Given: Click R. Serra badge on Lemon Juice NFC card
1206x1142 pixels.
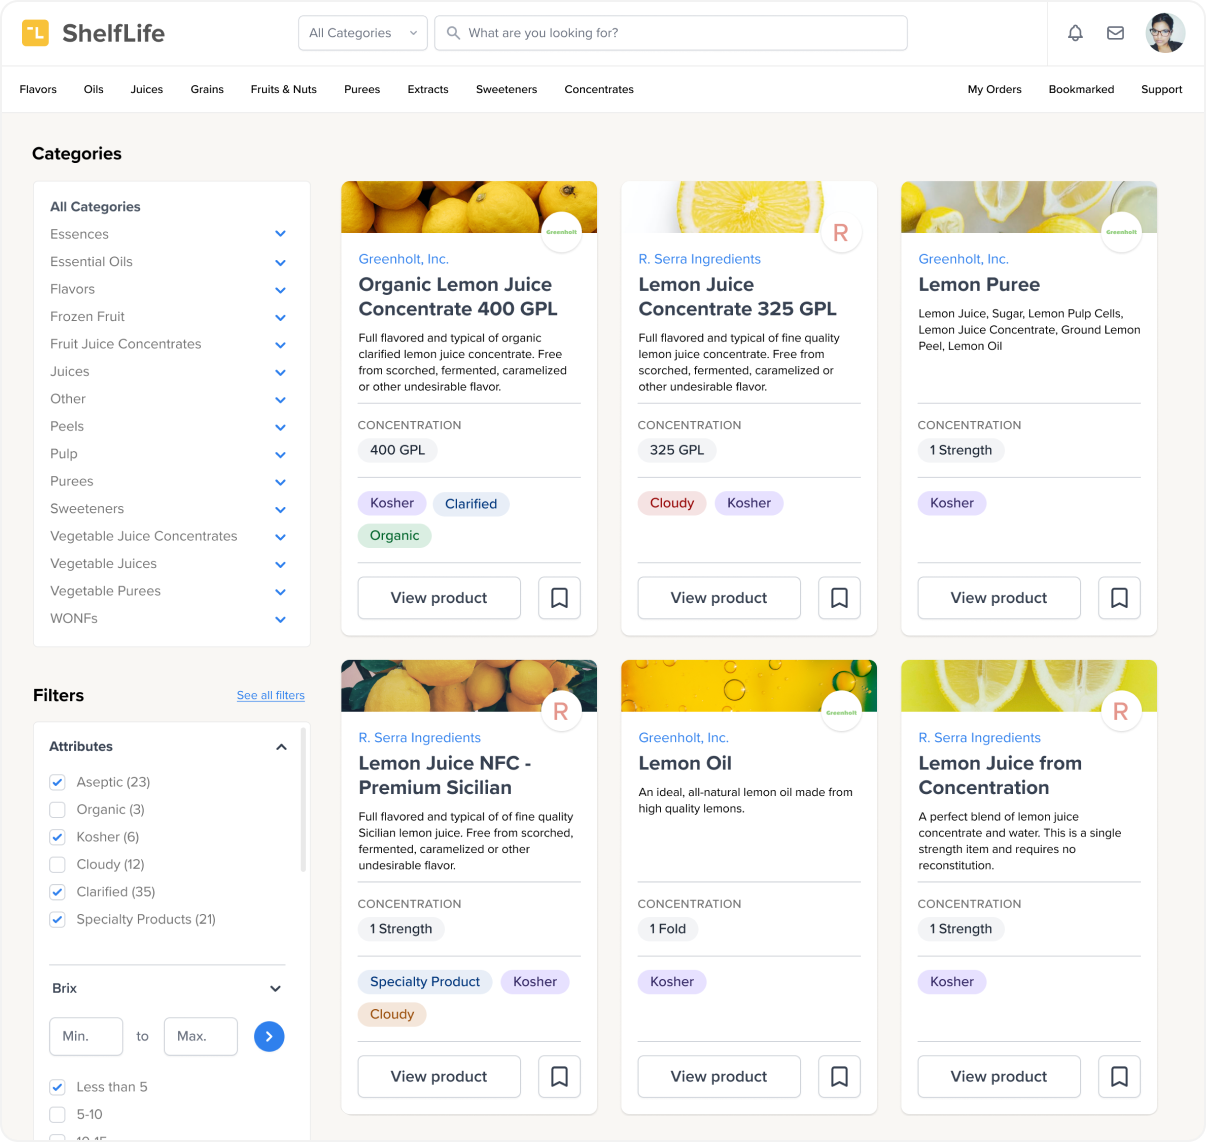Looking at the screenshot, I should click(x=561, y=711).
